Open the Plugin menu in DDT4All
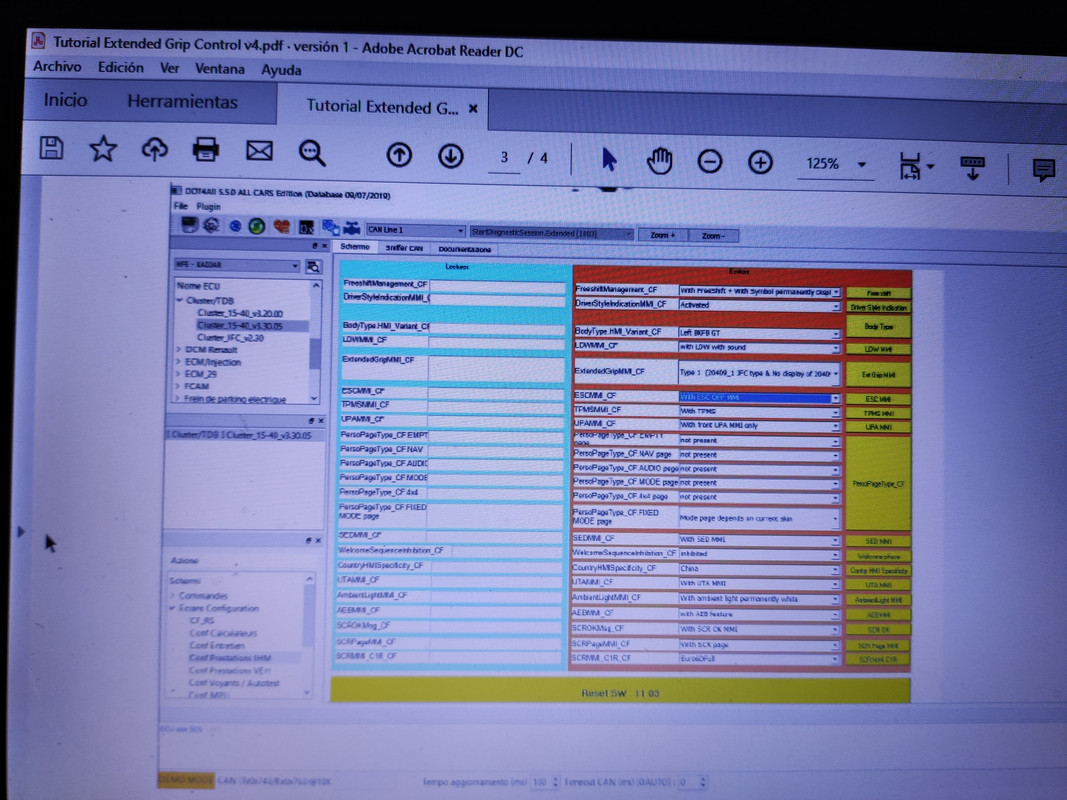Screen dimensions: 1067x800 tap(208, 207)
